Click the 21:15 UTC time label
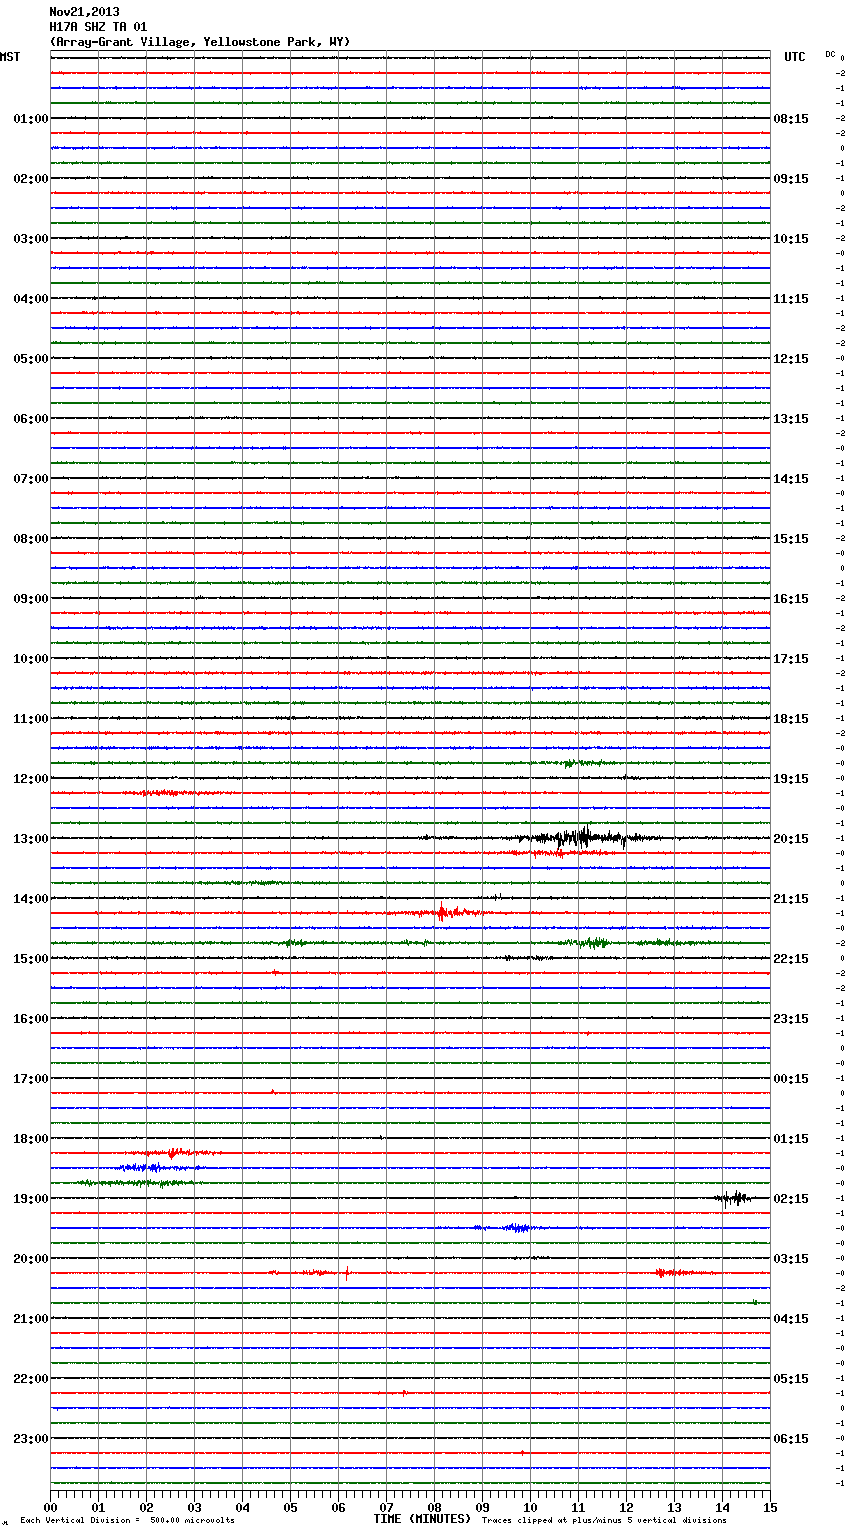This screenshot has height=1534, width=850. (x=791, y=899)
